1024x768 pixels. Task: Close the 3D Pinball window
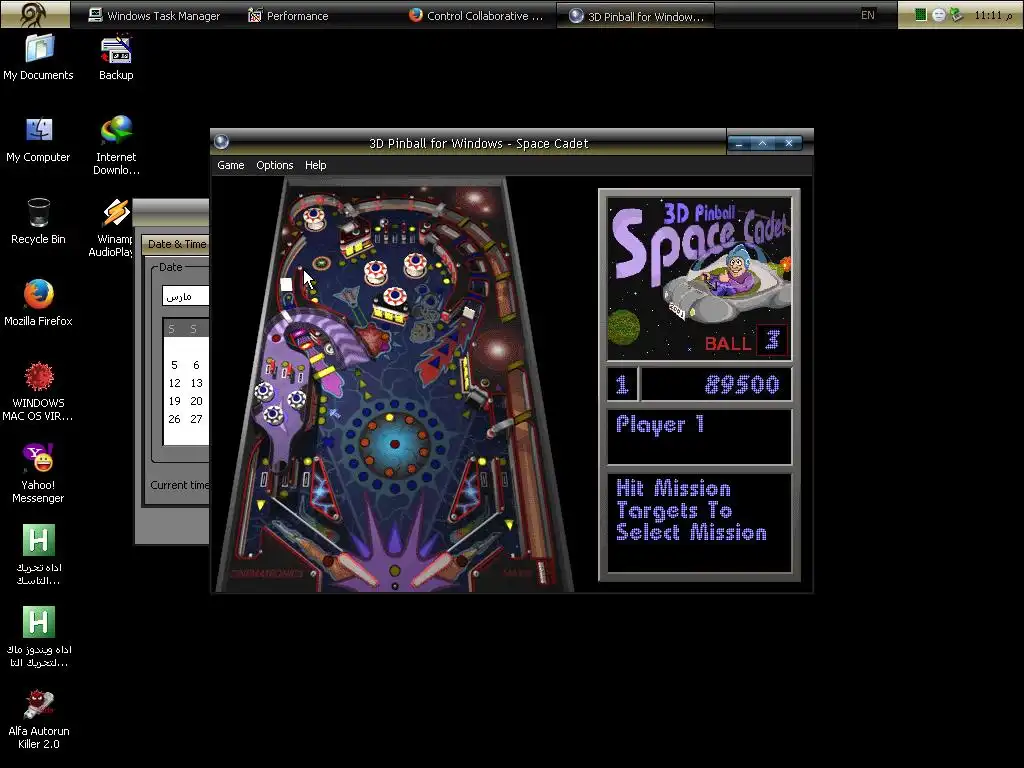click(x=789, y=143)
